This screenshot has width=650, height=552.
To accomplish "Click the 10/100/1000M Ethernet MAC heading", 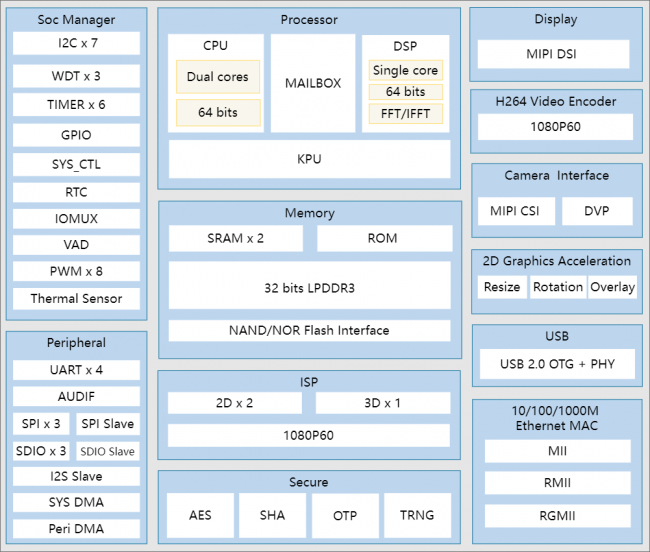I will pos(555,418).
